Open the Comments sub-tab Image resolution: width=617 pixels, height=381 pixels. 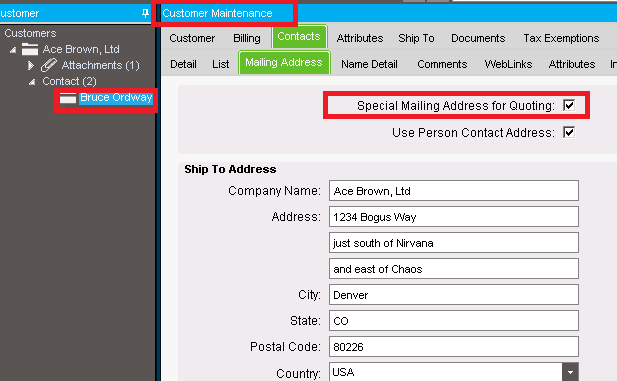[442, 64]
